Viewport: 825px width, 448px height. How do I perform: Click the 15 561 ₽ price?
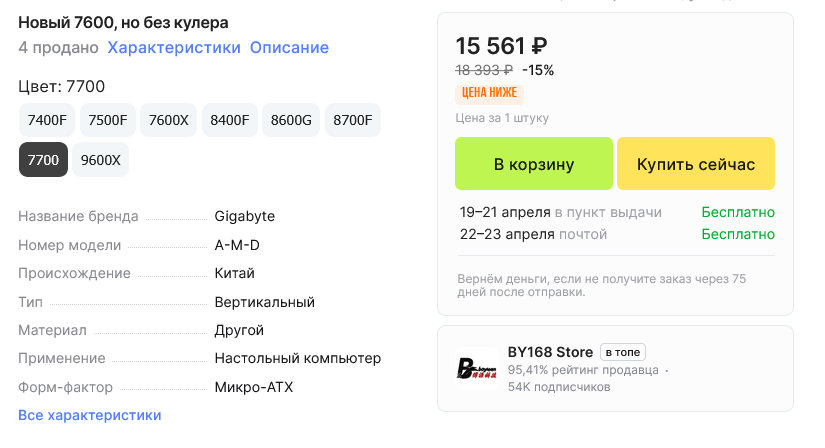click(x=502, y=46)
